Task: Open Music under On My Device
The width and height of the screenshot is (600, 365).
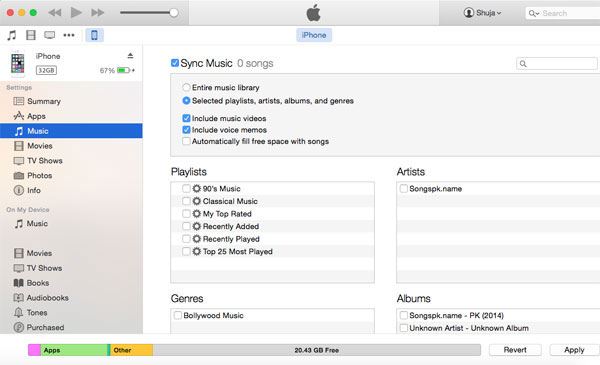Action: point(71,223)
